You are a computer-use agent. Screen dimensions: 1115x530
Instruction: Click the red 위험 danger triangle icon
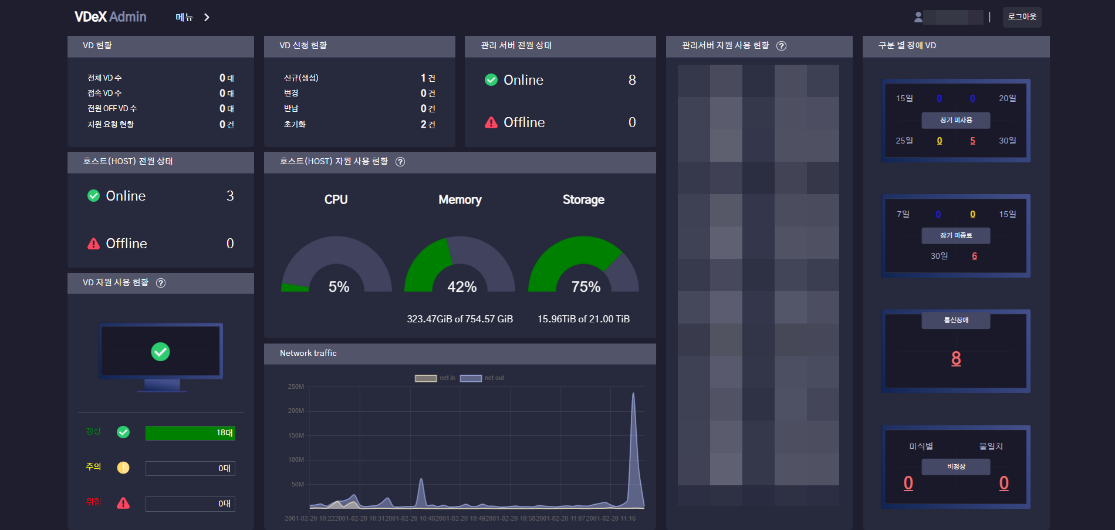pos(123,503)
